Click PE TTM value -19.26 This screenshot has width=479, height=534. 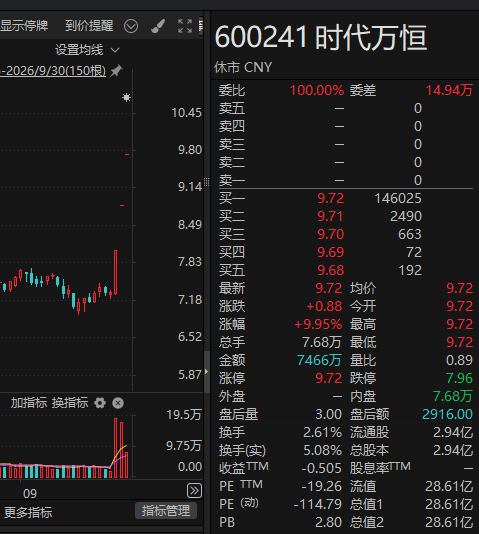(x=321, y=487)
